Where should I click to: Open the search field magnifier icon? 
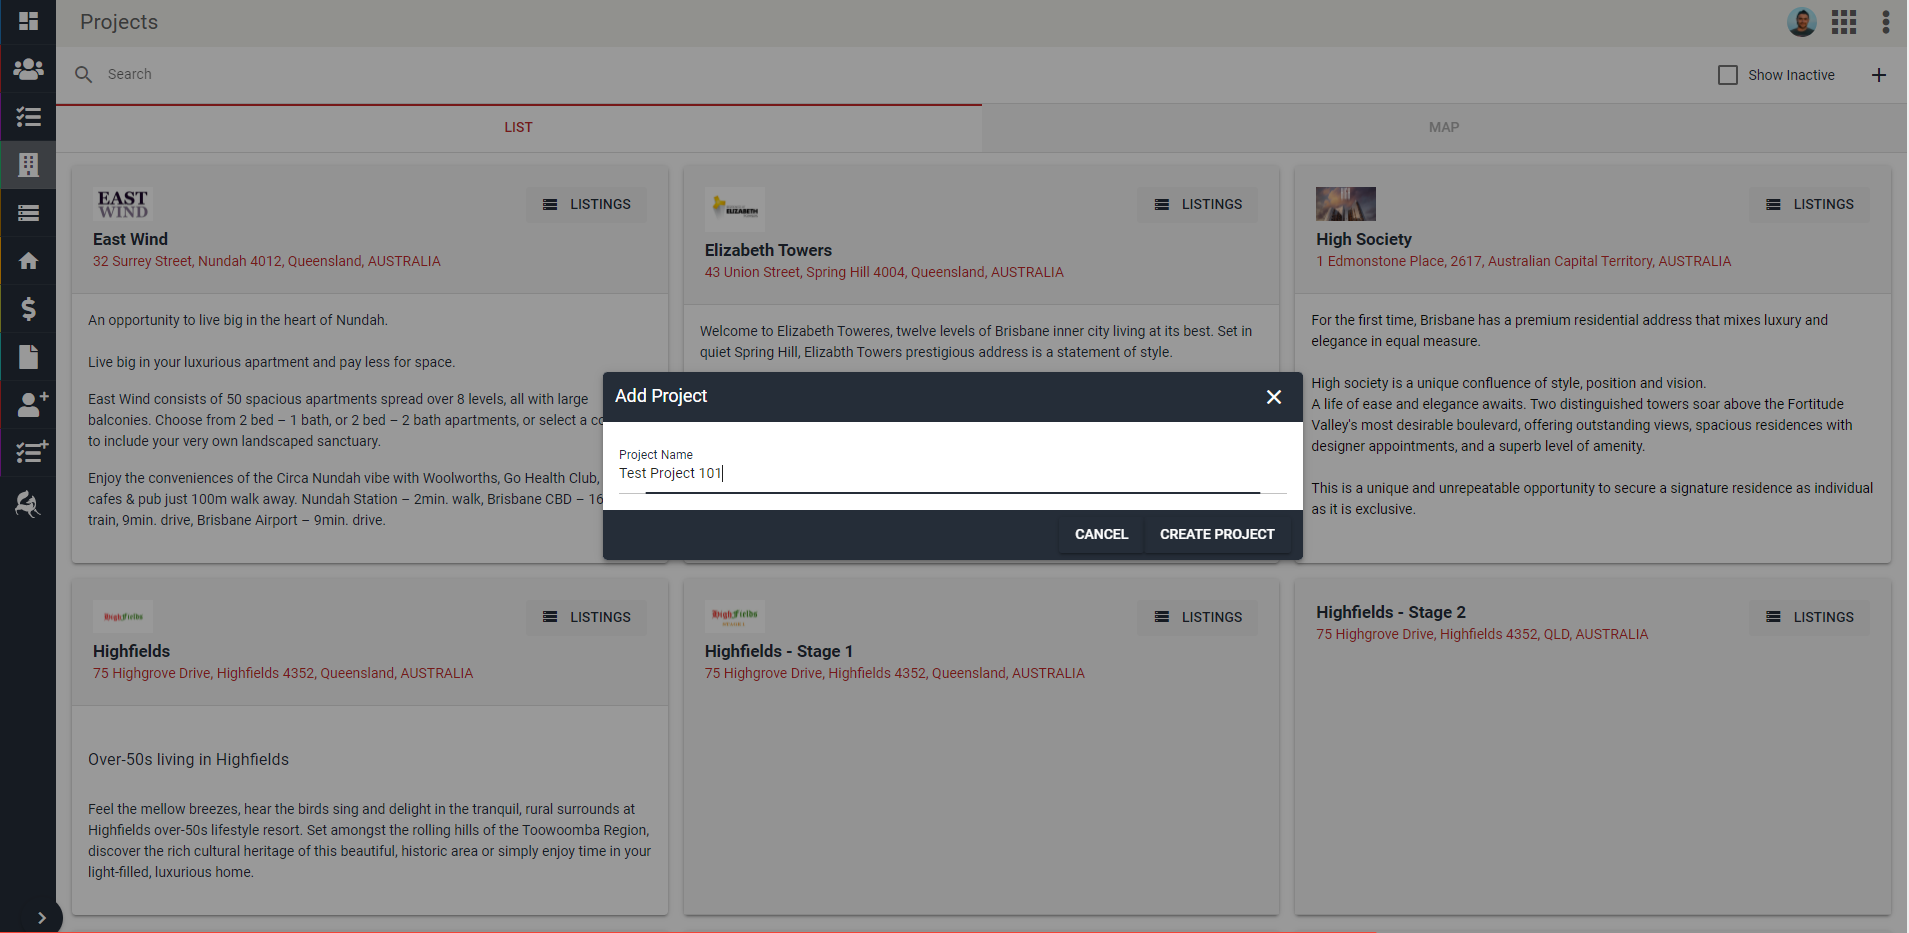pyautogui.click(x=82, y=73)
